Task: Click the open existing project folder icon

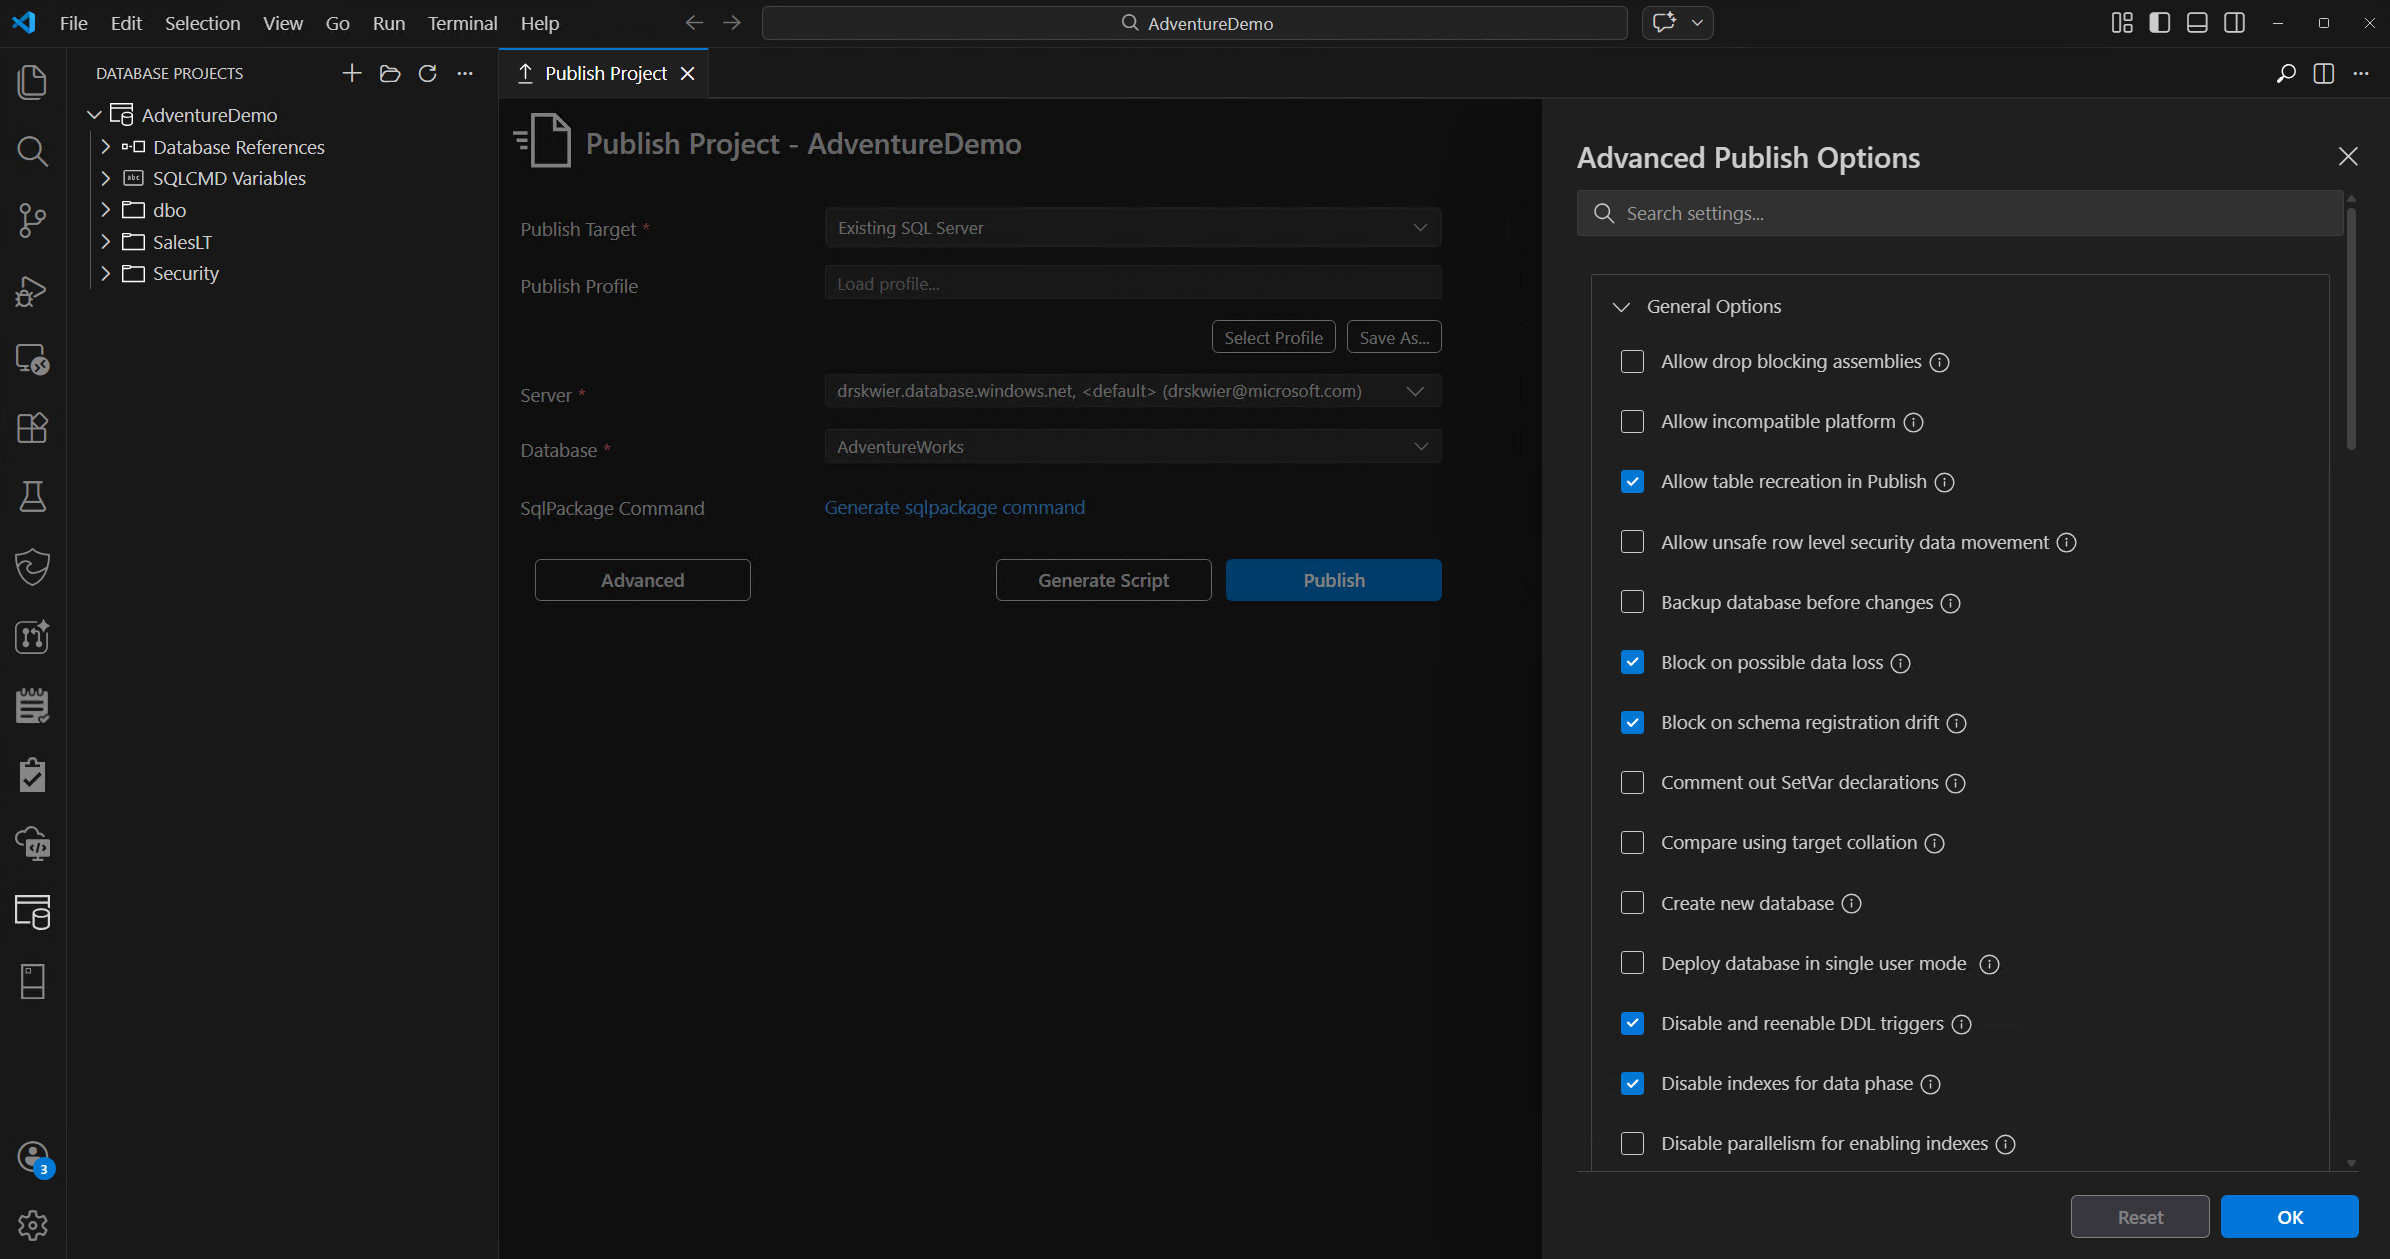Action: pyautogui.click(x=390, y=73)
